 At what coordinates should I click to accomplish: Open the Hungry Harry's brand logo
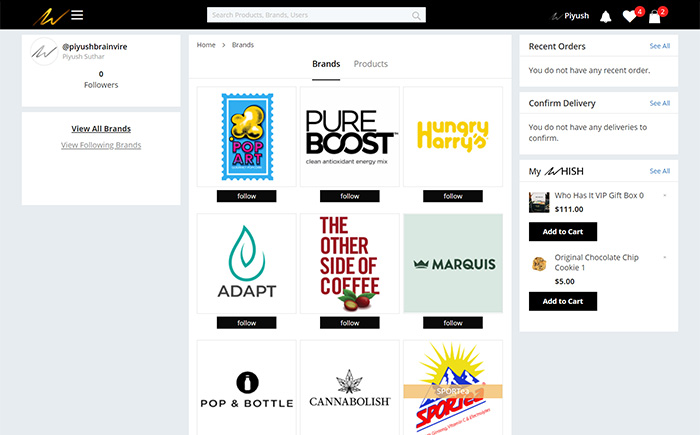click(453, 137)
